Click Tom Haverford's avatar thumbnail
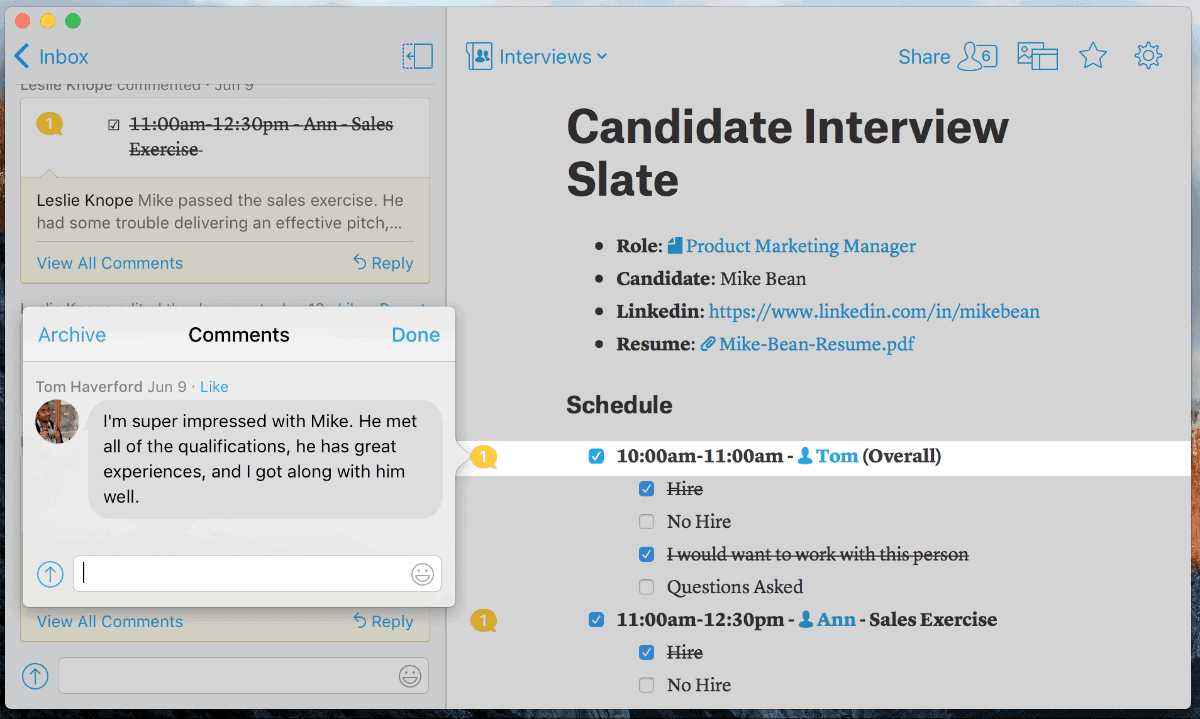This screenshot has width=1200, height=719. tap(57, 422)
